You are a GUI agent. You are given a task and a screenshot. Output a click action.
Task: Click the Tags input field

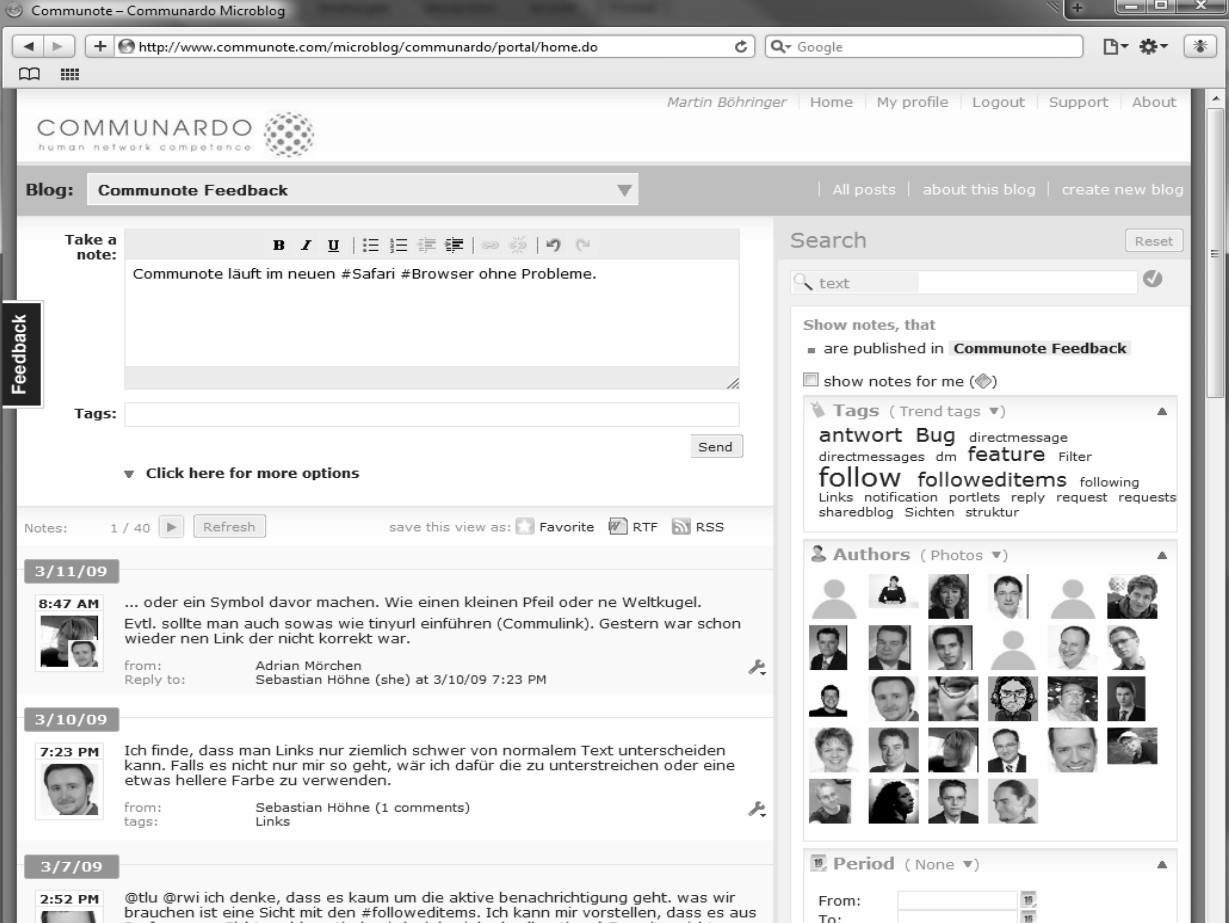[x=431, y=414]
